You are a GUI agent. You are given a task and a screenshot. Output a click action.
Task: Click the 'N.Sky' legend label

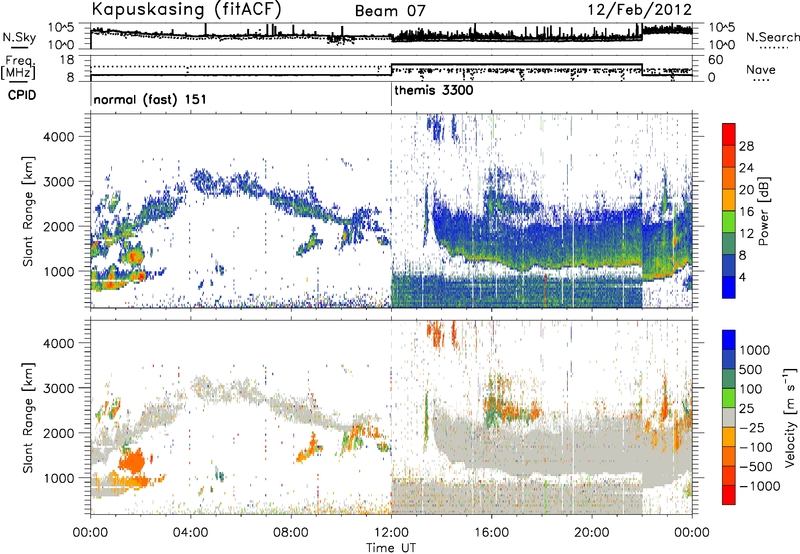pyautogui.click(x=19, y=38)
